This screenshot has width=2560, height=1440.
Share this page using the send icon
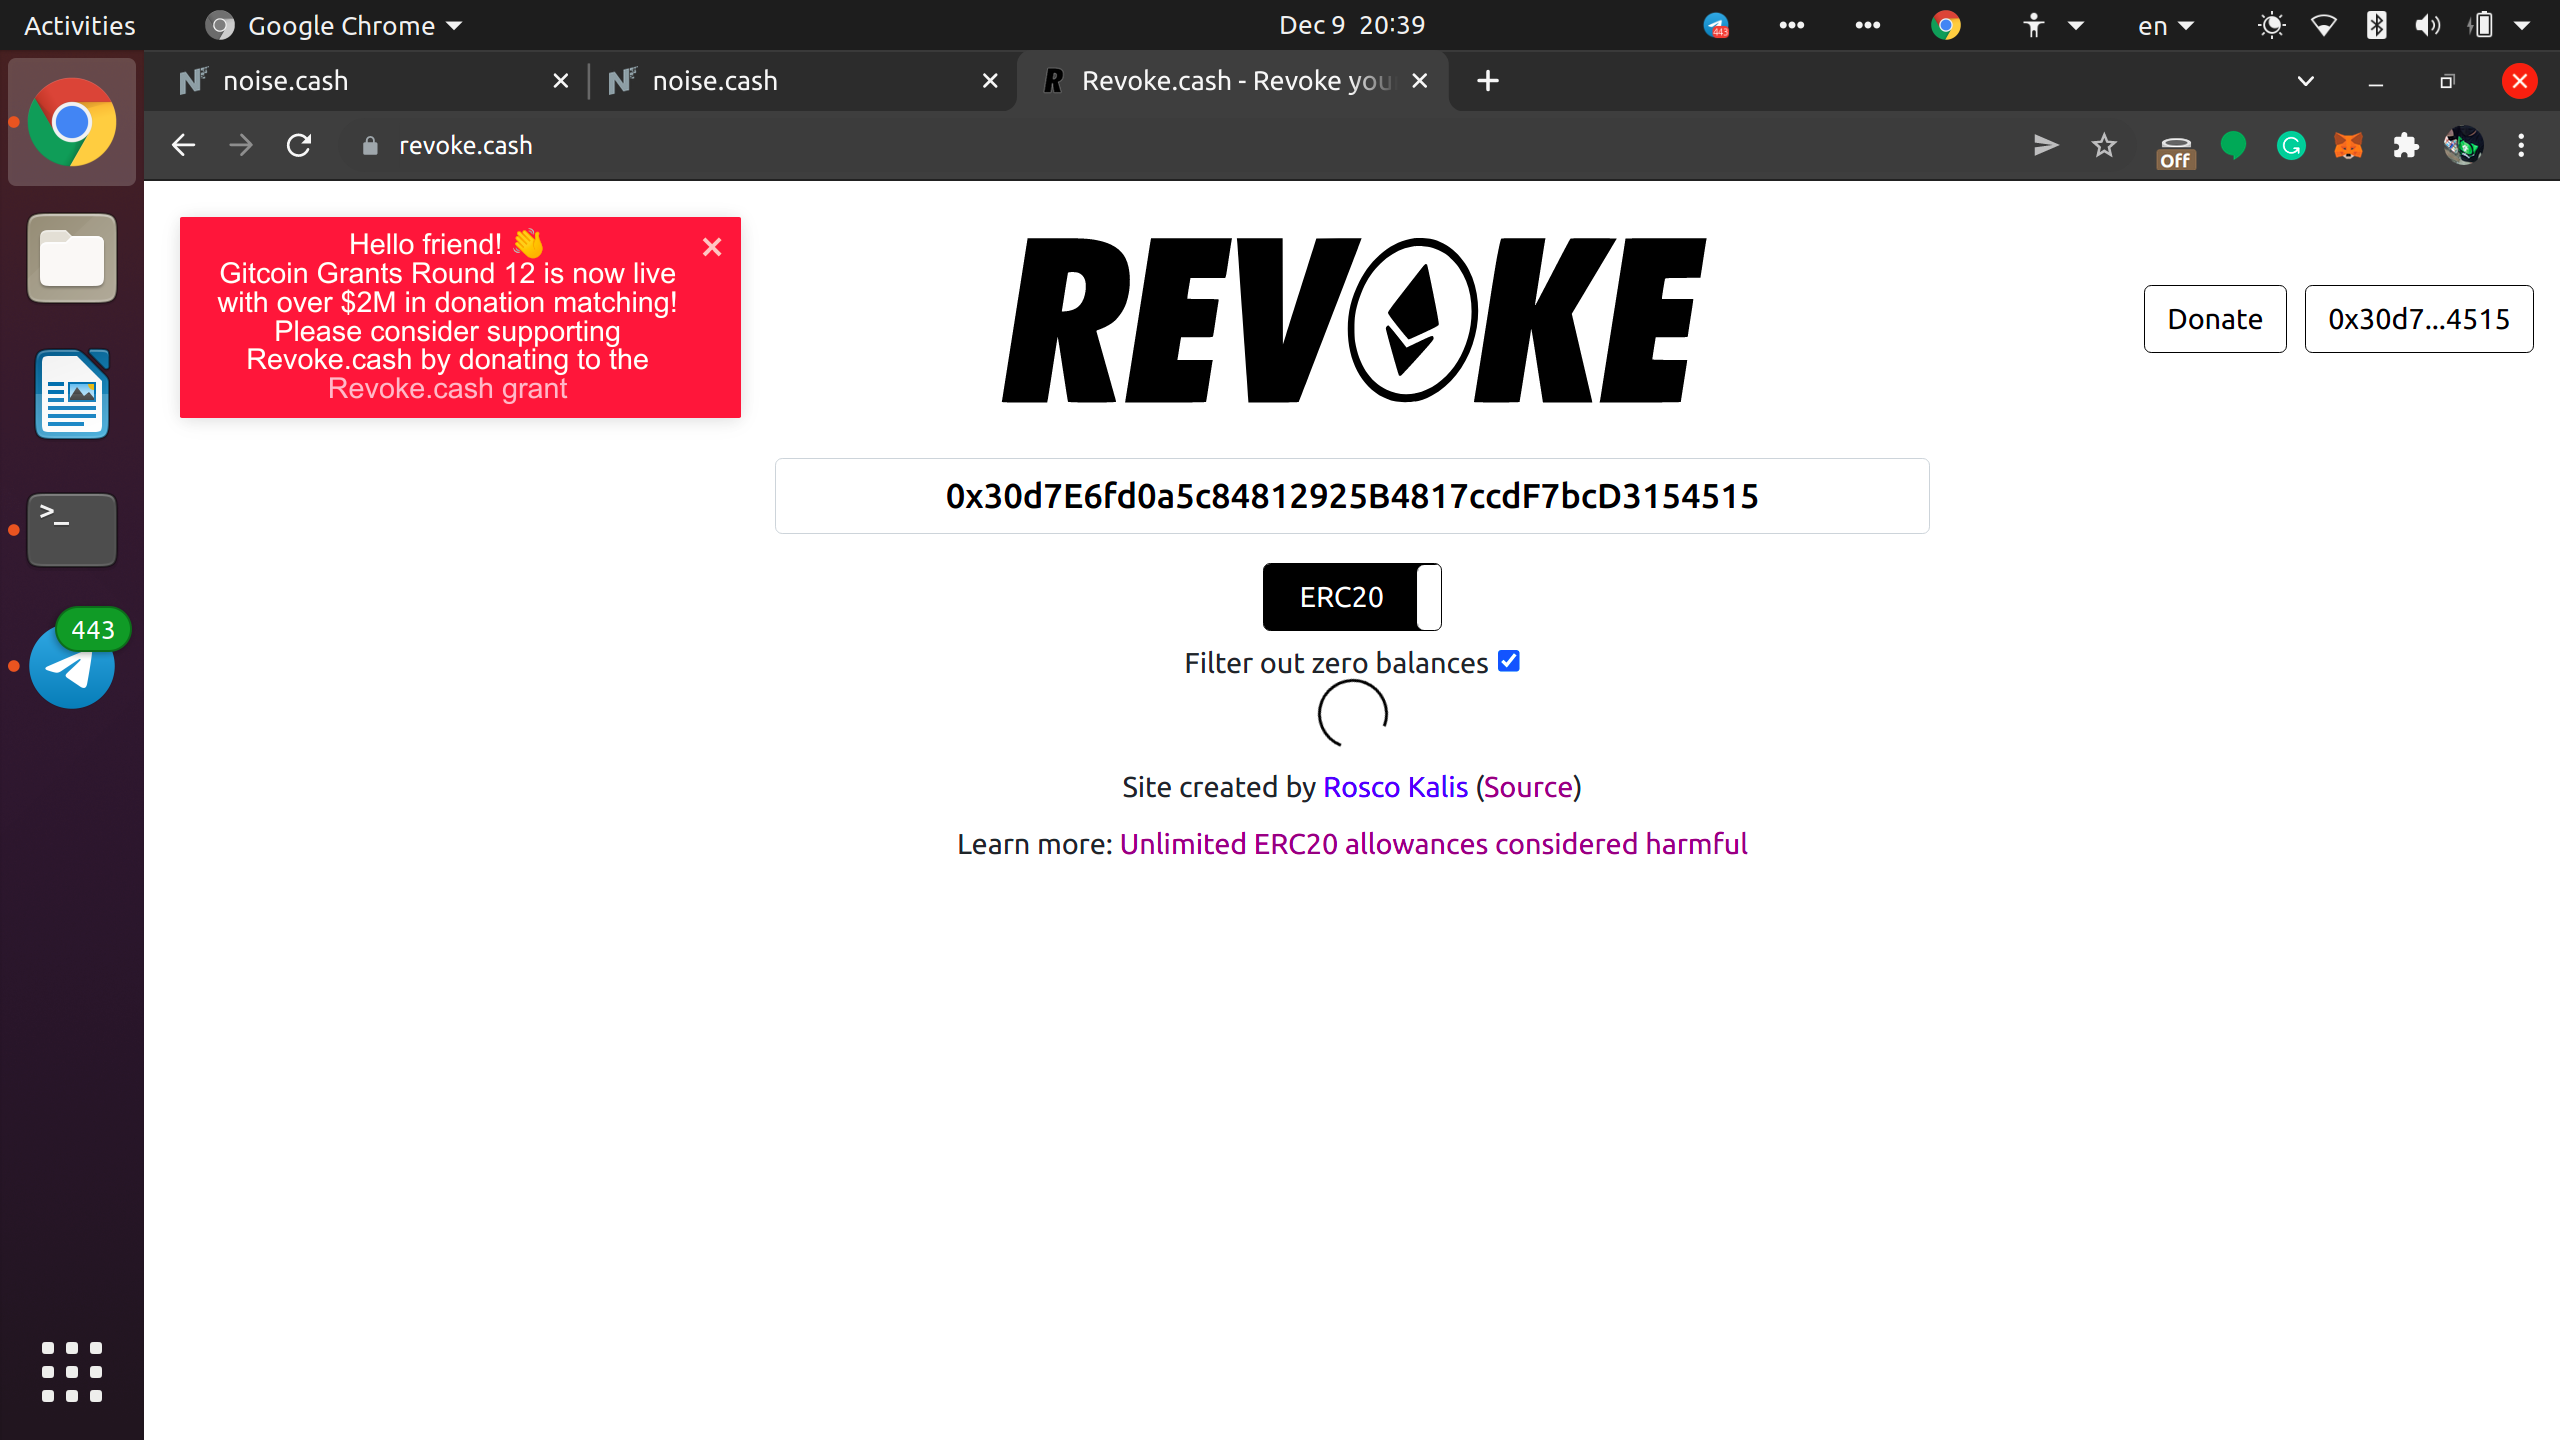click(x=2046, y=145)
